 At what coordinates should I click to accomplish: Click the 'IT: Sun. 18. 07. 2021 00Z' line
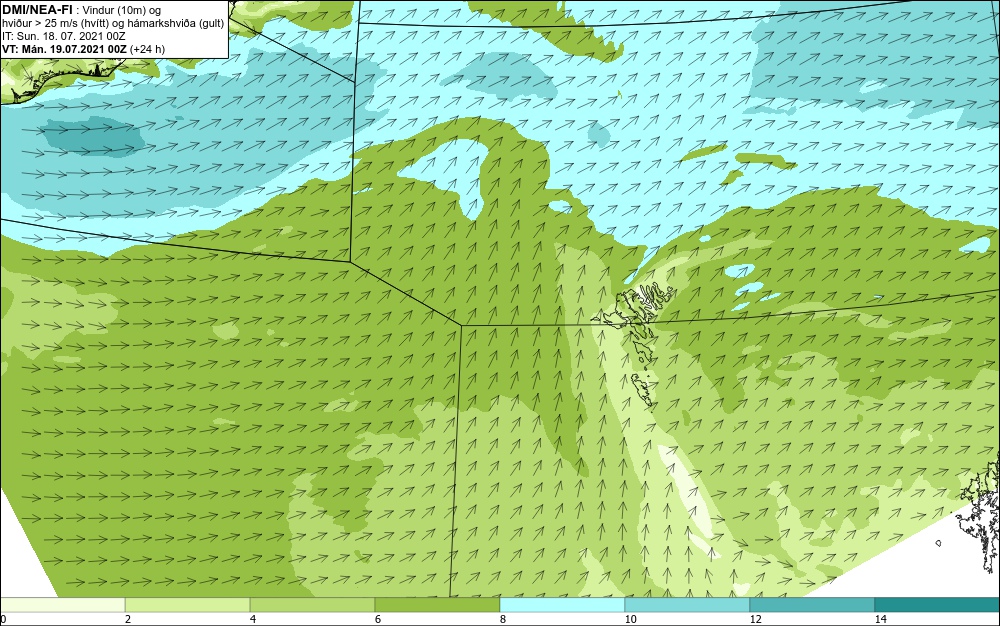64,36
